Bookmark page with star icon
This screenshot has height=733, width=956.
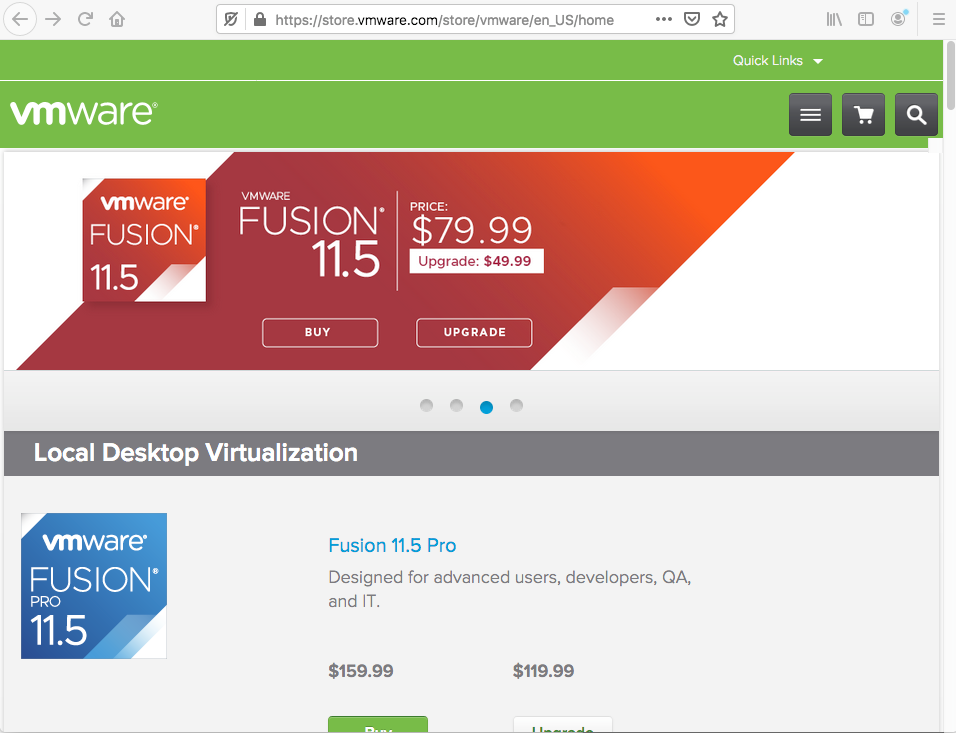[x=719, y=19]
